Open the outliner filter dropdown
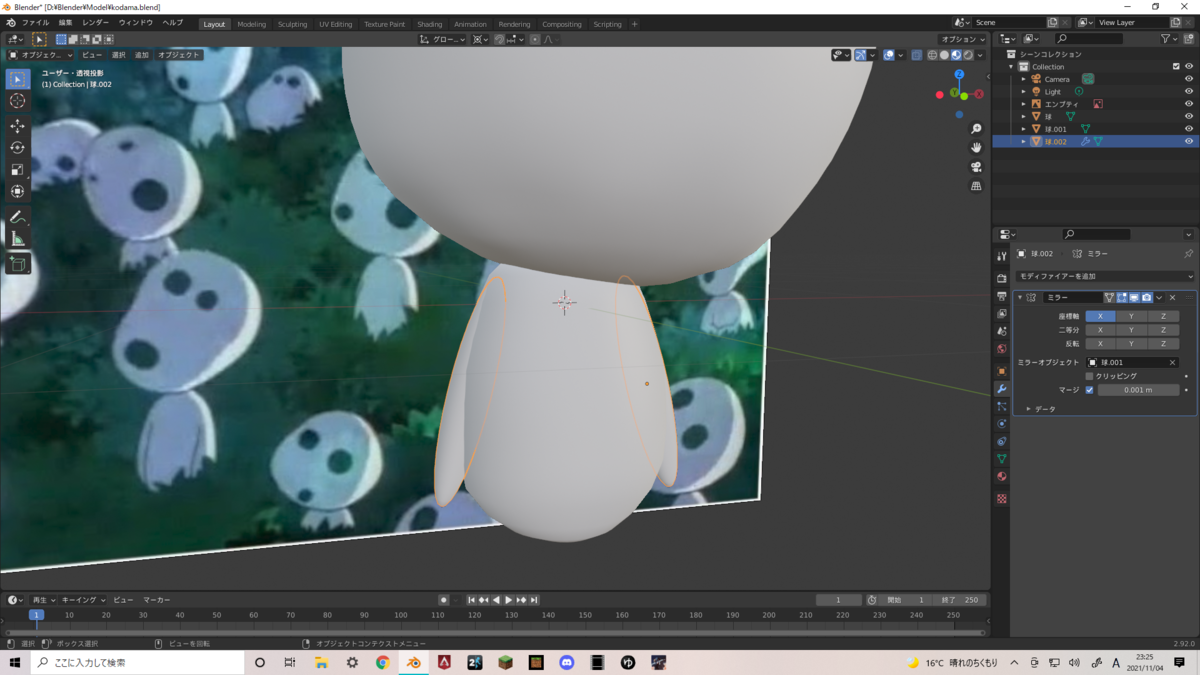 (1169, 39)
